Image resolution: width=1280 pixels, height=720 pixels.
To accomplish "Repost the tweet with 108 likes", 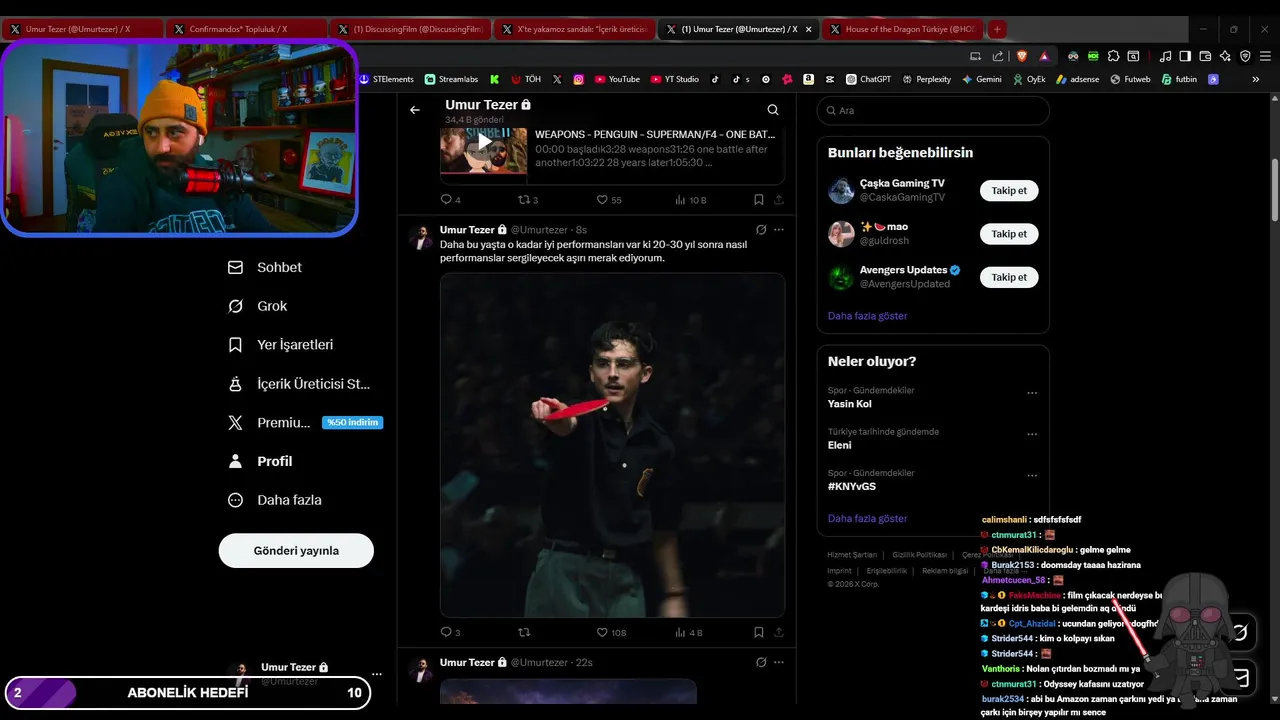I will click(x=523, y=632).
